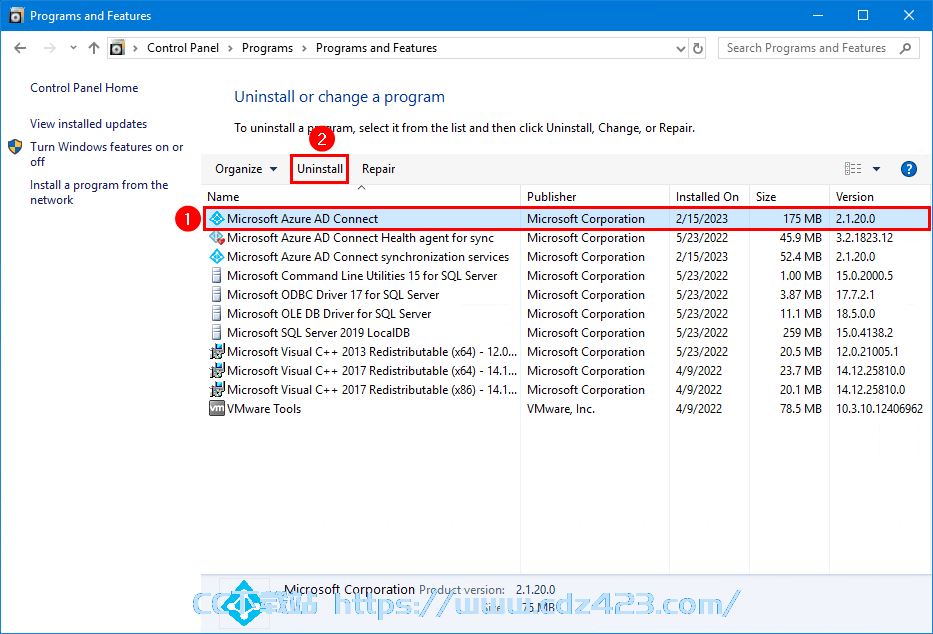Click the Visual C++ 2013 Redistributable icon
Viewport: 933px width, 634px height.
(x=217, y=351)
